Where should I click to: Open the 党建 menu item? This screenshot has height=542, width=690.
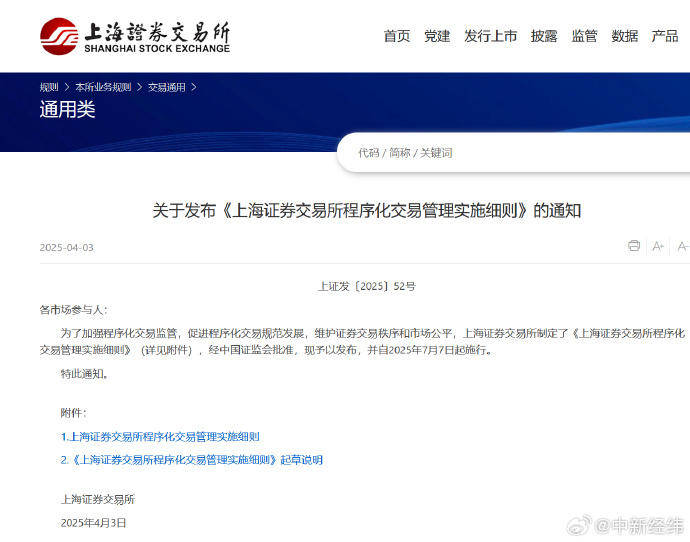click(x=437, y=36)
